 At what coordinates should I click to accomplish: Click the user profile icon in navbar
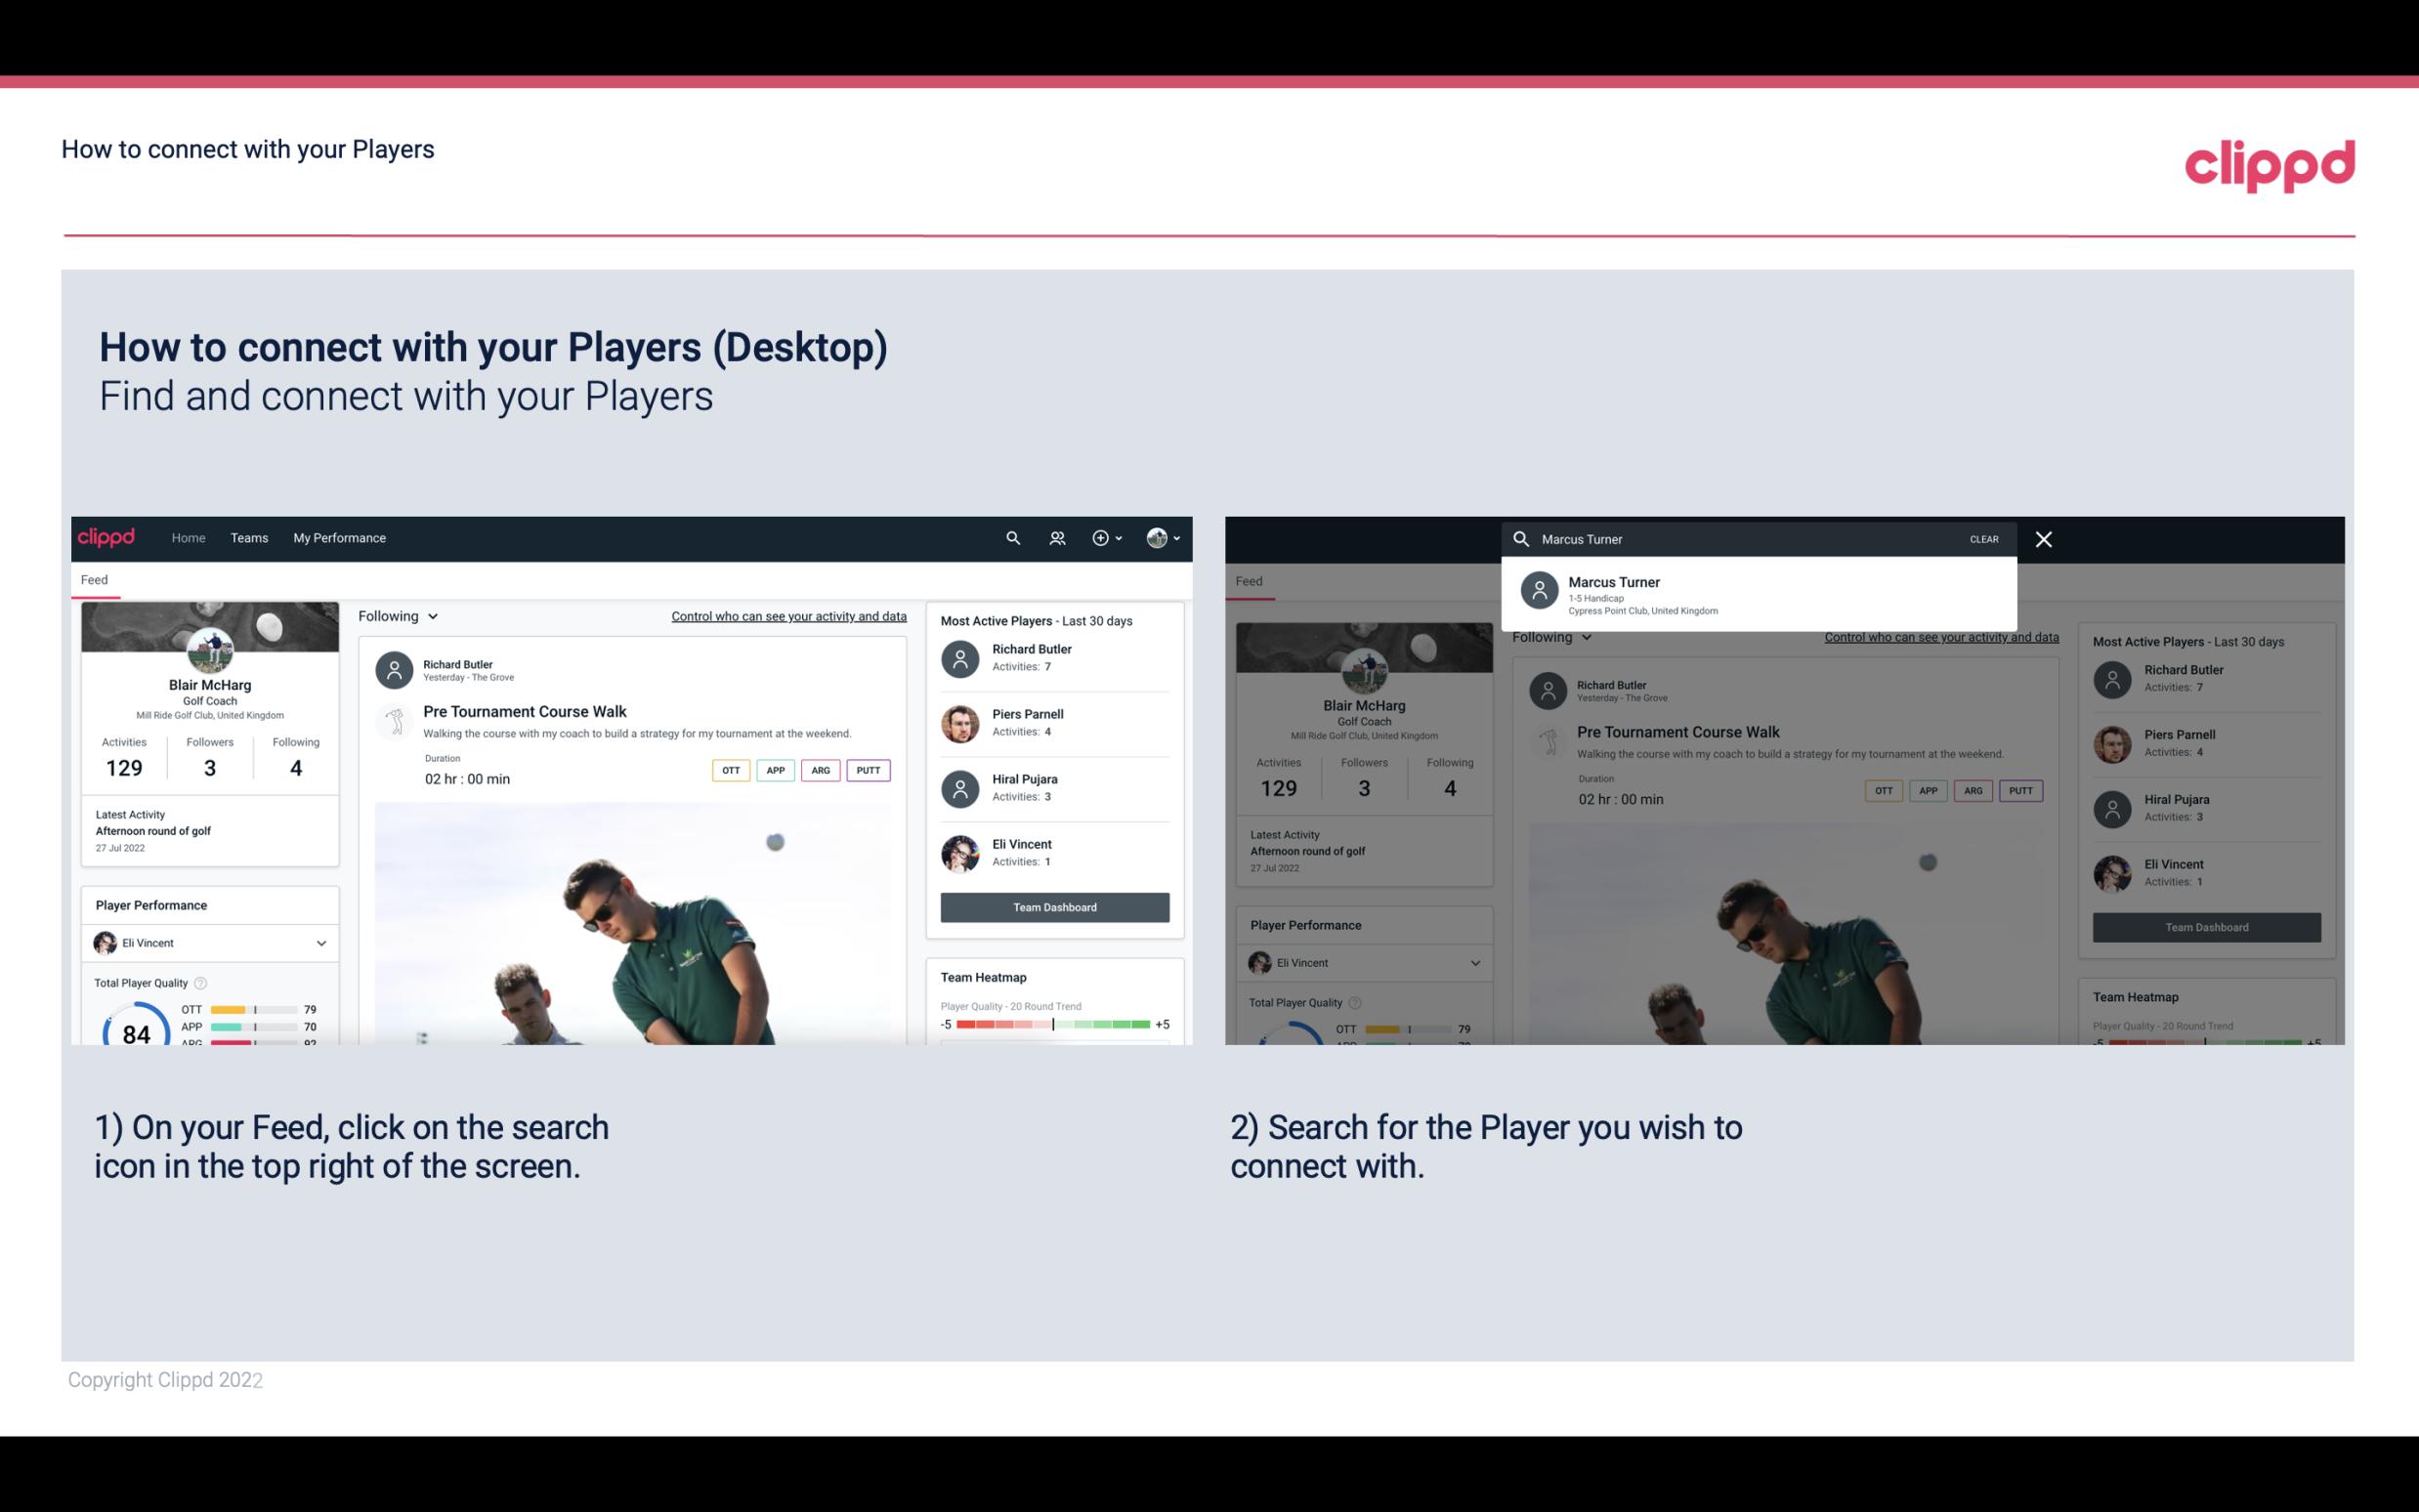pyautogui.click(x=1158, y=538)
